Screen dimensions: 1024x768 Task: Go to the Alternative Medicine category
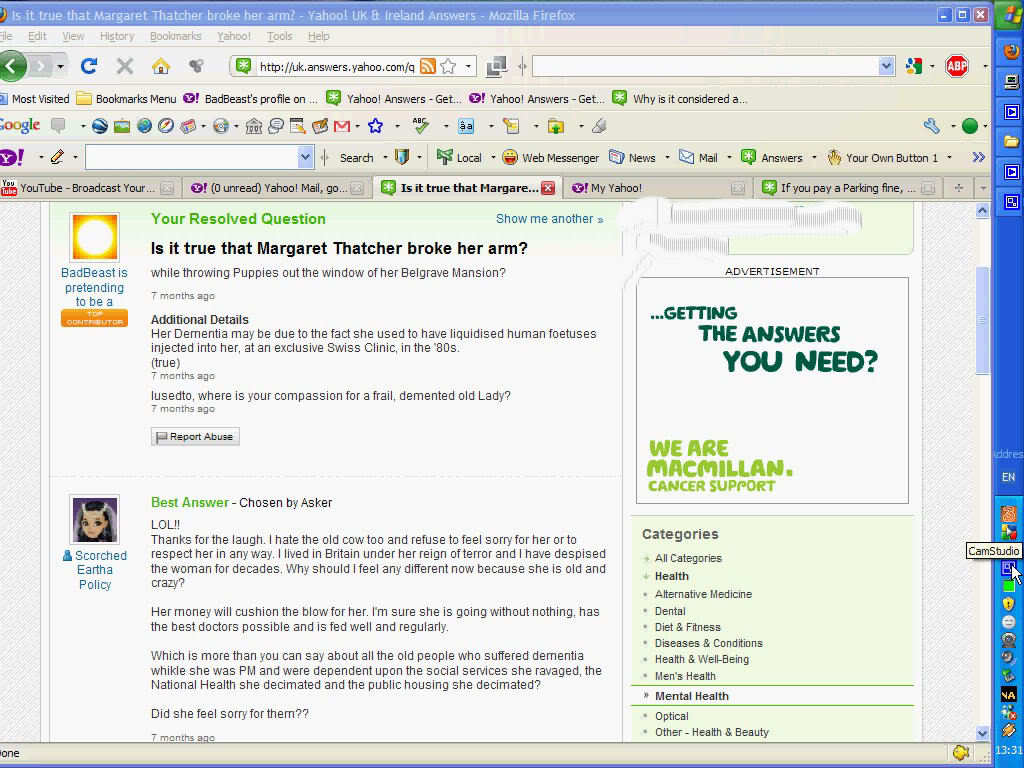coord(703,594)
